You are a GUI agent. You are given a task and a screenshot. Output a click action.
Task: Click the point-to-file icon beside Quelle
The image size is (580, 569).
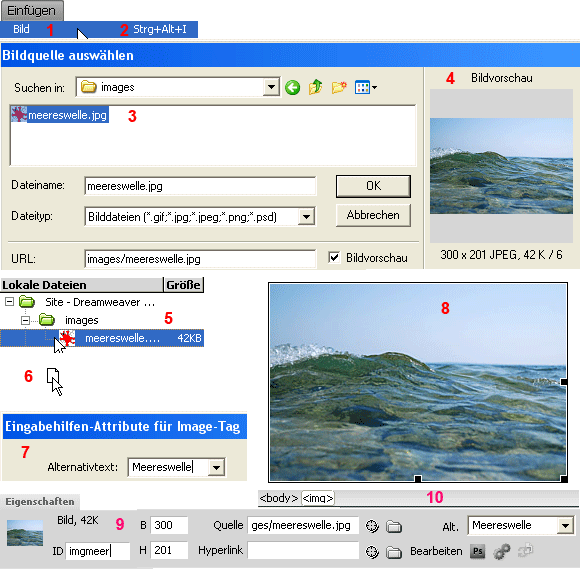[372, 526]
